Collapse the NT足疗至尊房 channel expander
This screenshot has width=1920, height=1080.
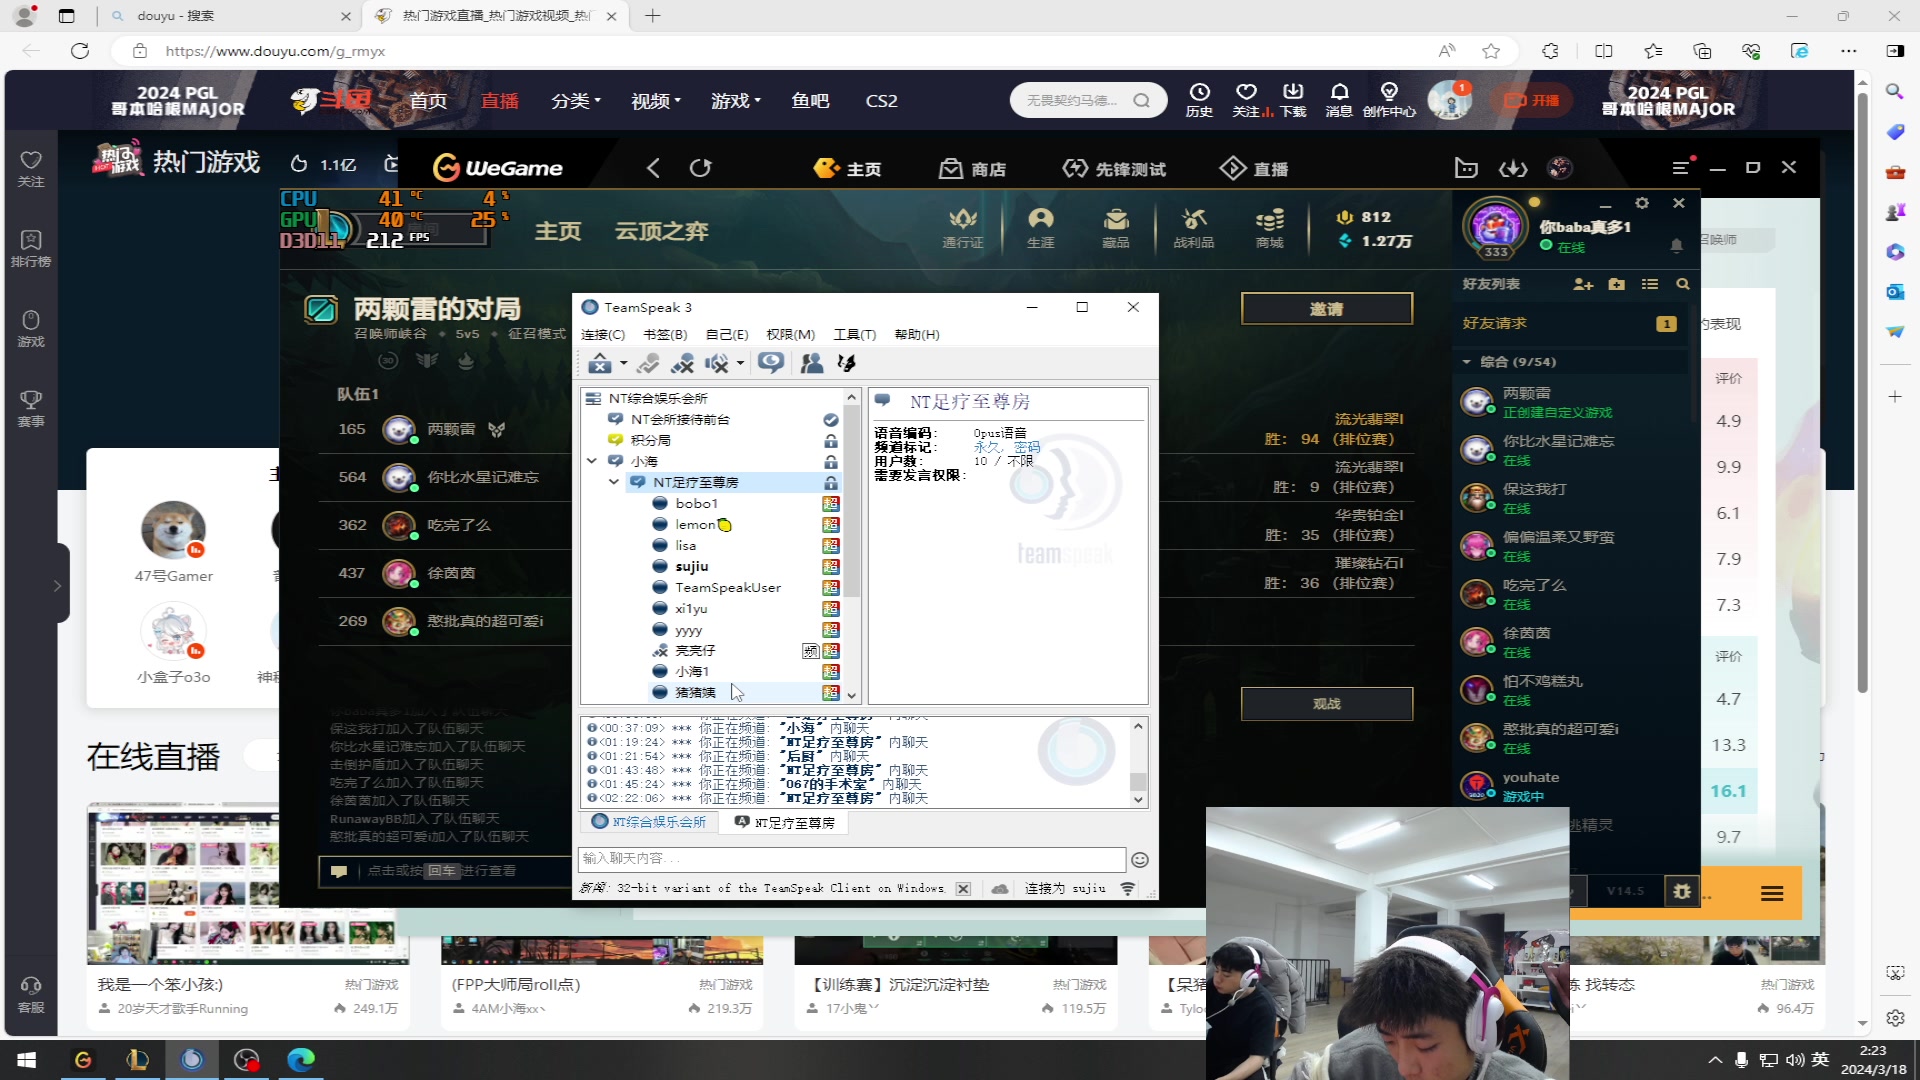click(614, 482)
